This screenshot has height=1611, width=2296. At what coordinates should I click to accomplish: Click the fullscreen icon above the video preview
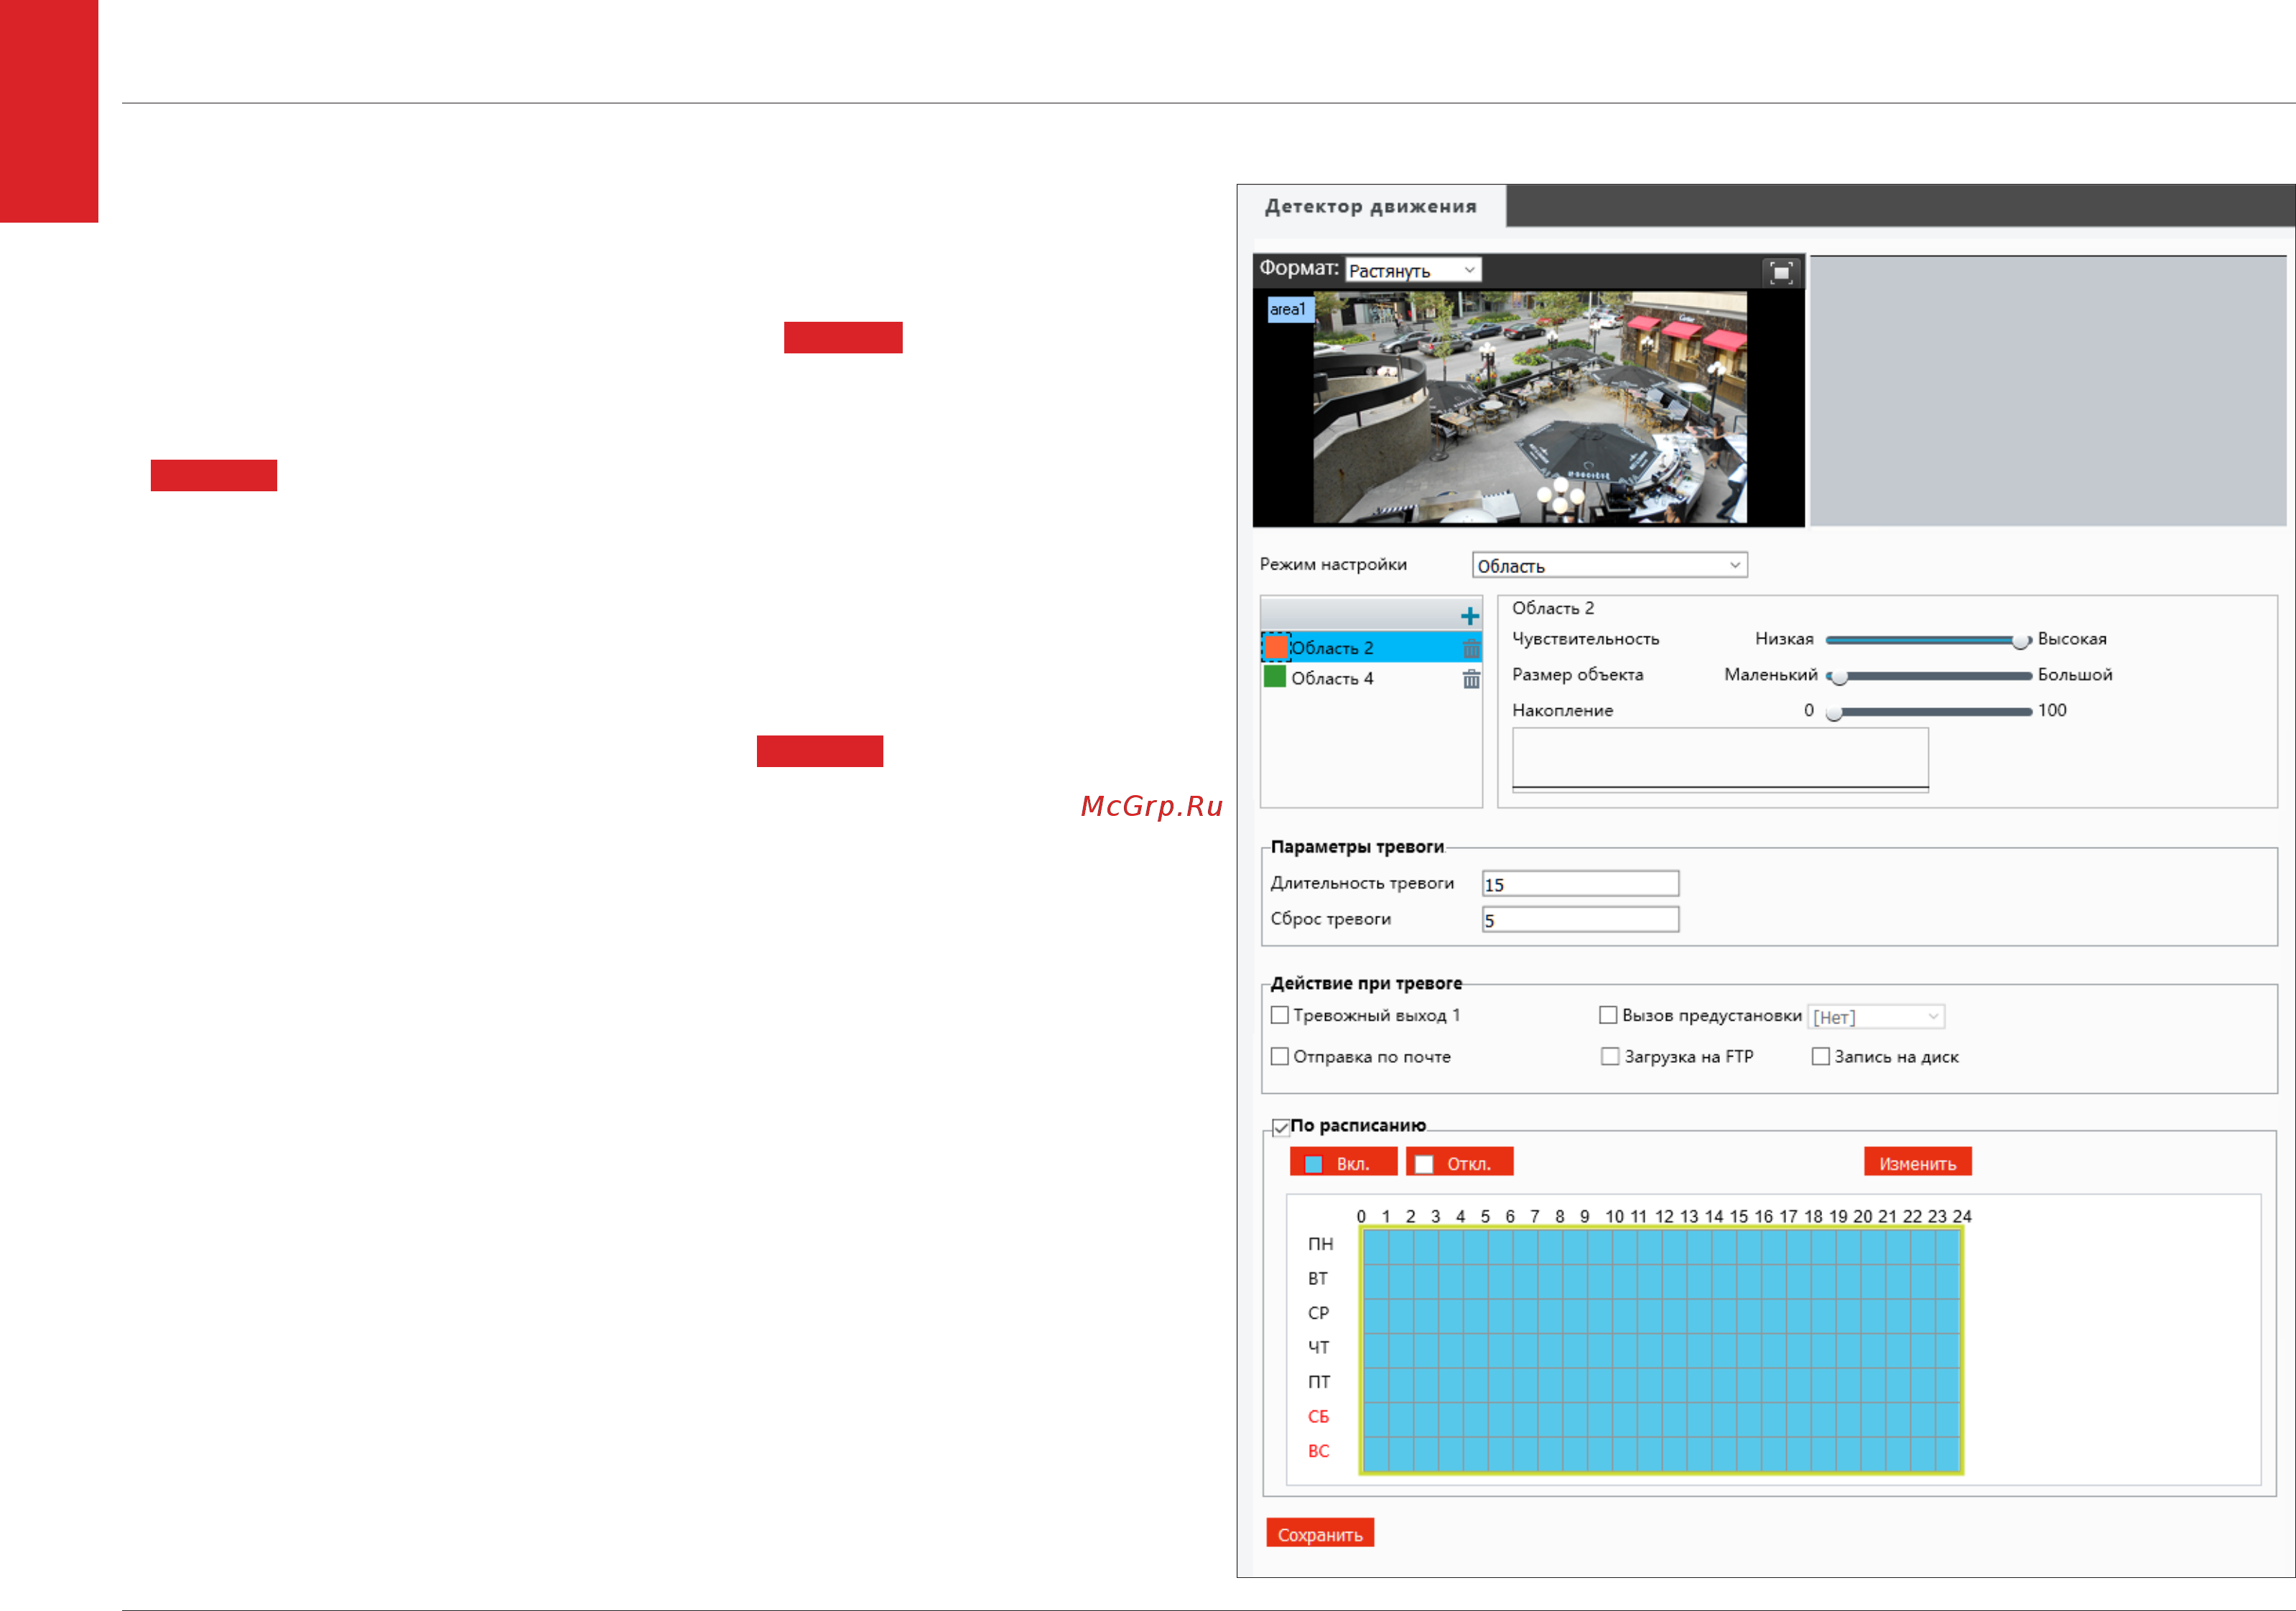1780,272
